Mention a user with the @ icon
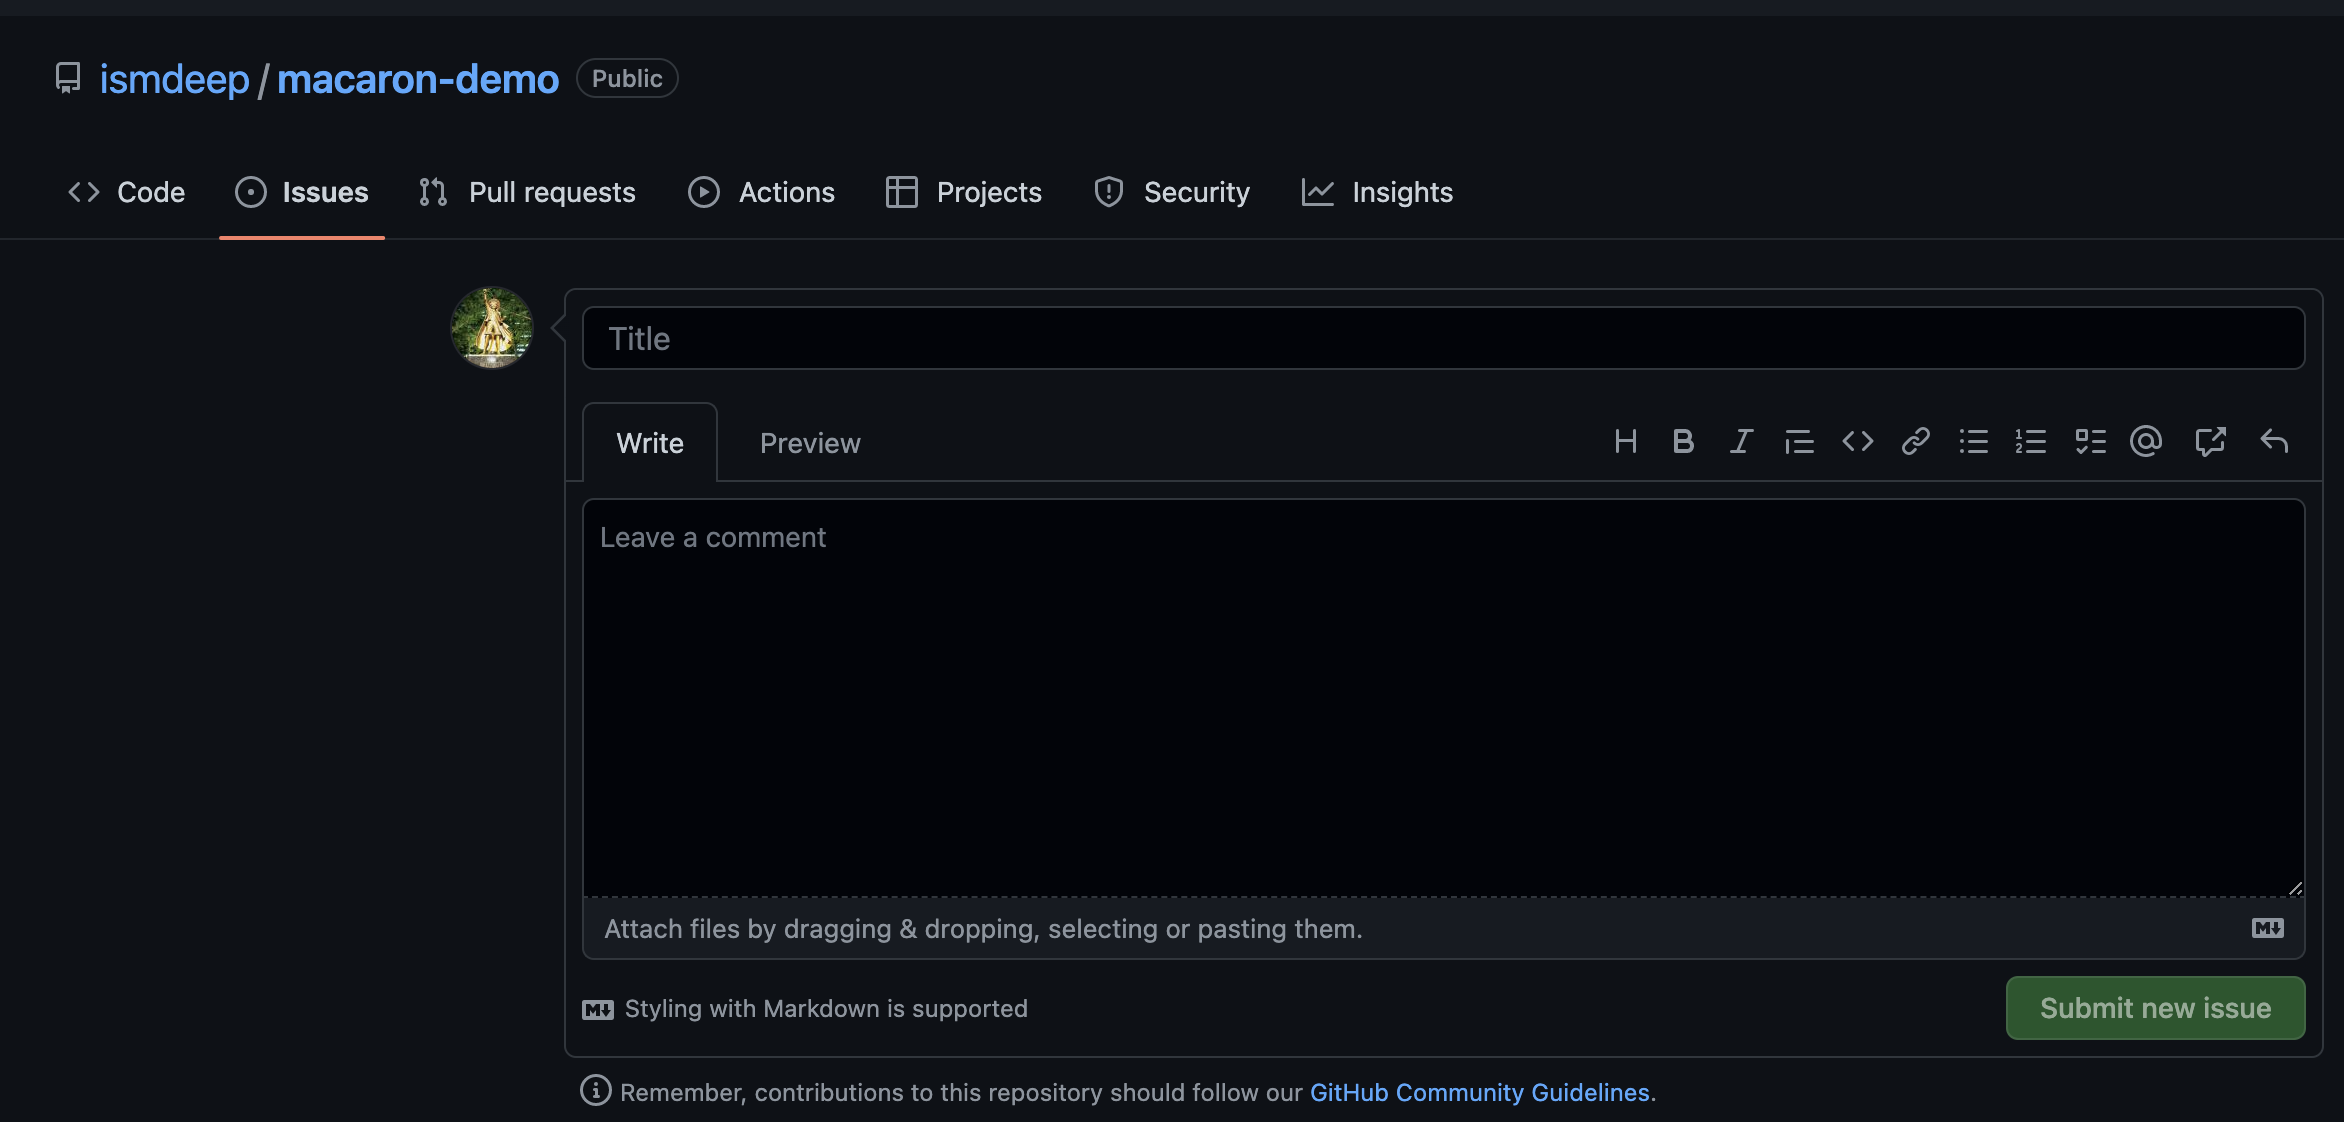 point(2147,441)
